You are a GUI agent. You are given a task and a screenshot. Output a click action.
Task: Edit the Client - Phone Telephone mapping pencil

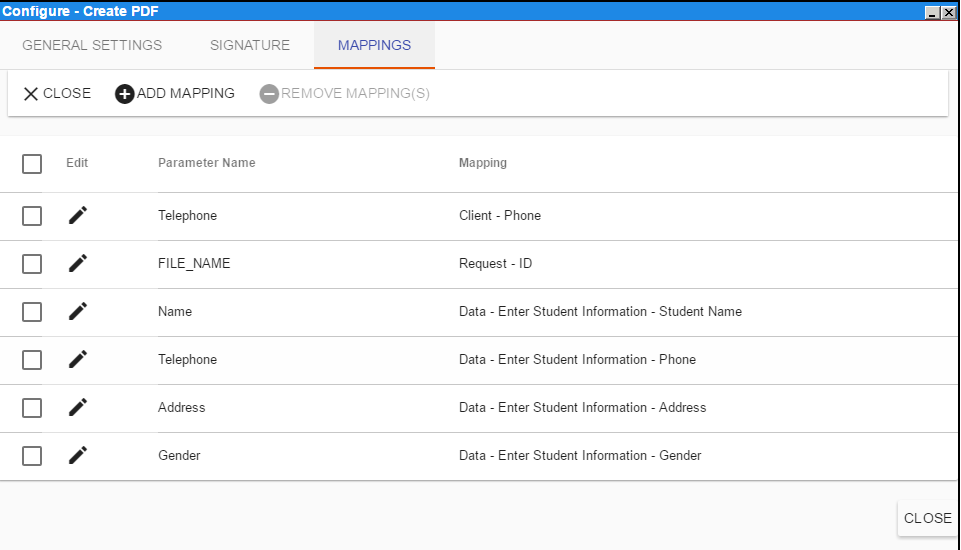[78, 215]
